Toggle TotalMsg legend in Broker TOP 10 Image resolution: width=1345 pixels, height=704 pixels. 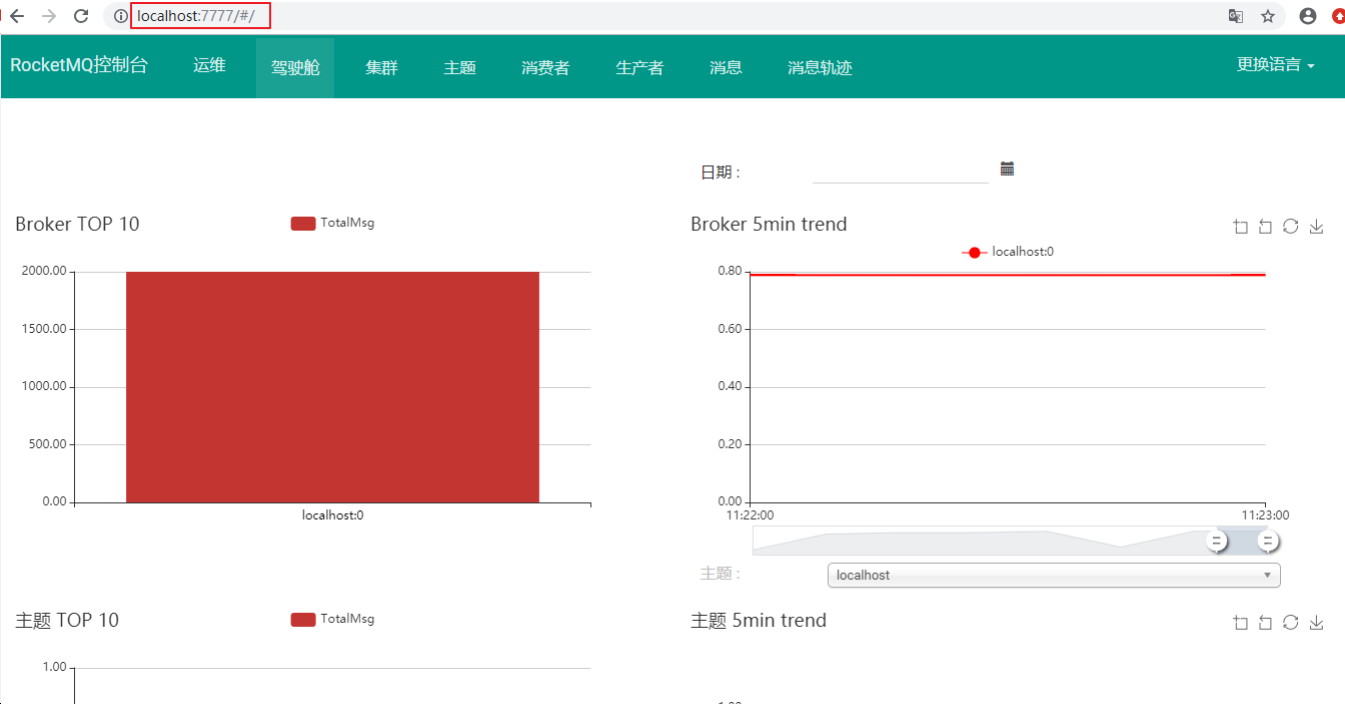(332, 223)
